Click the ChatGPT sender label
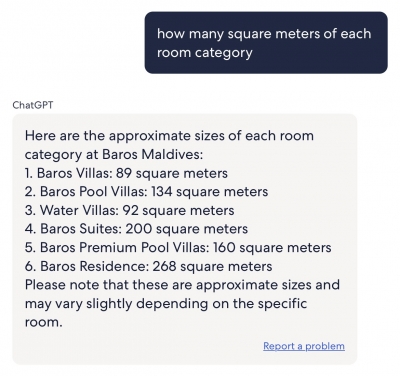Viewport: 400px width, 376px height. (x=33, y=105)
